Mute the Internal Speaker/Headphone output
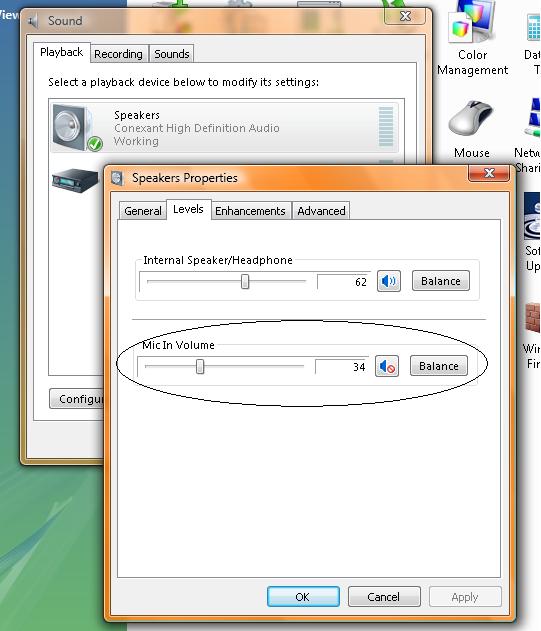 [x=388, y=281]
